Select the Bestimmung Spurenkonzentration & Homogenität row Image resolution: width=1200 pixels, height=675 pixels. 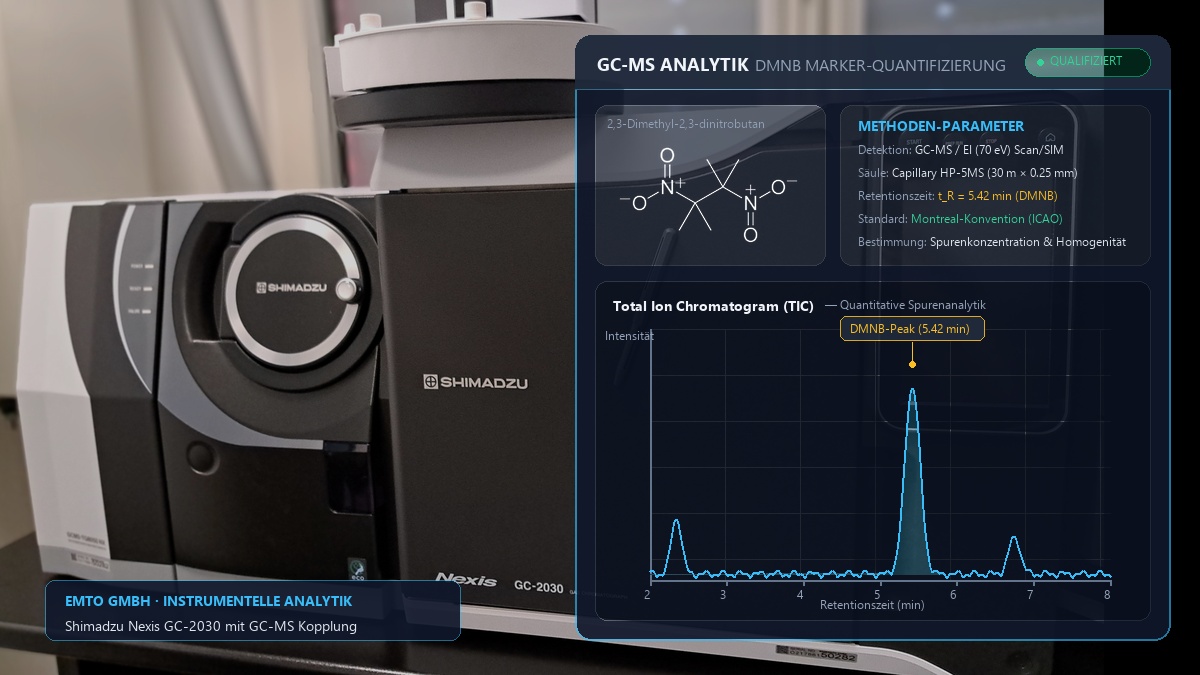(x=992, y=242)
